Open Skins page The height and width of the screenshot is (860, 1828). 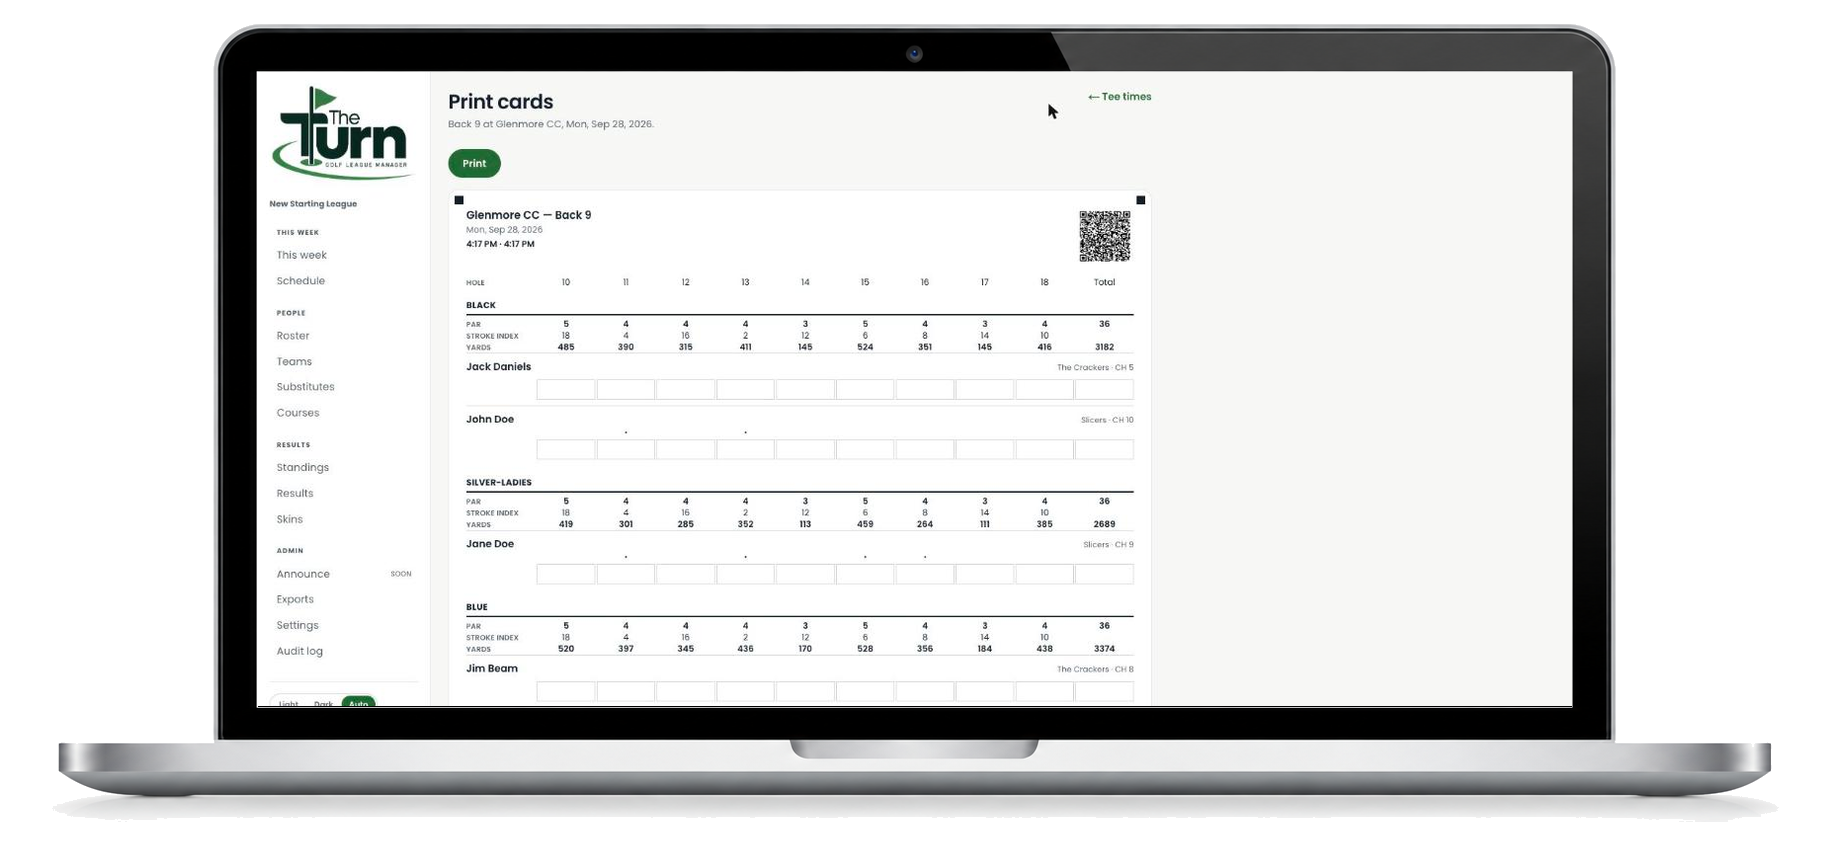coord(289,520)
